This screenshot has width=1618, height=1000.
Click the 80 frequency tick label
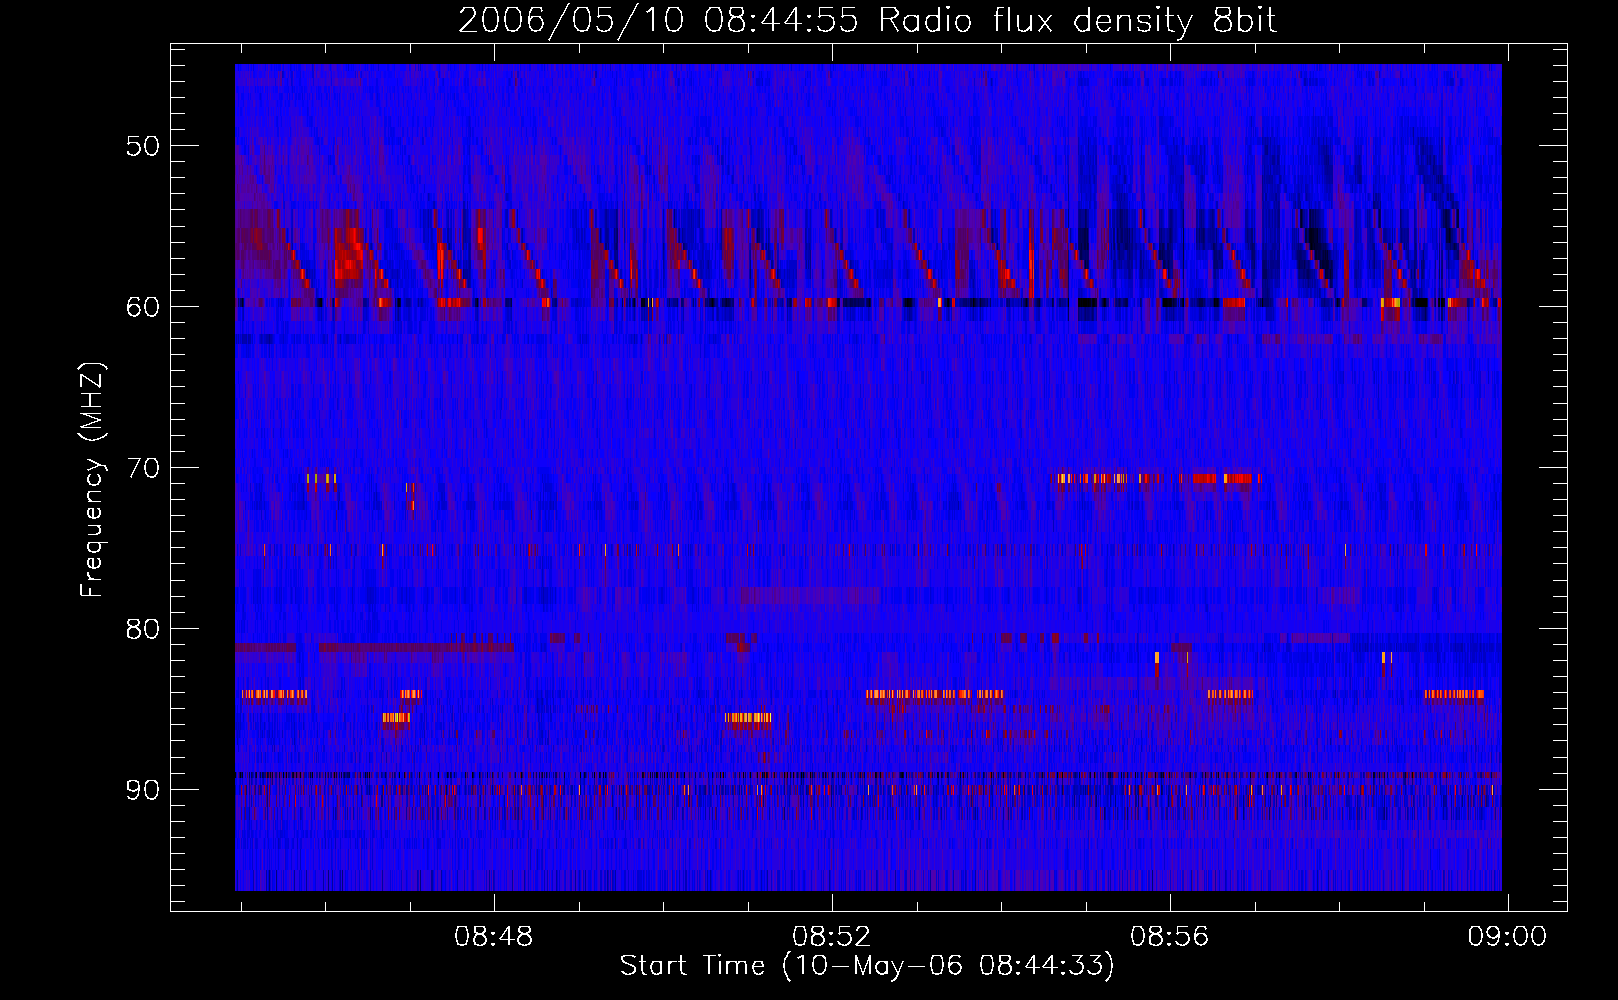(142, 629)
